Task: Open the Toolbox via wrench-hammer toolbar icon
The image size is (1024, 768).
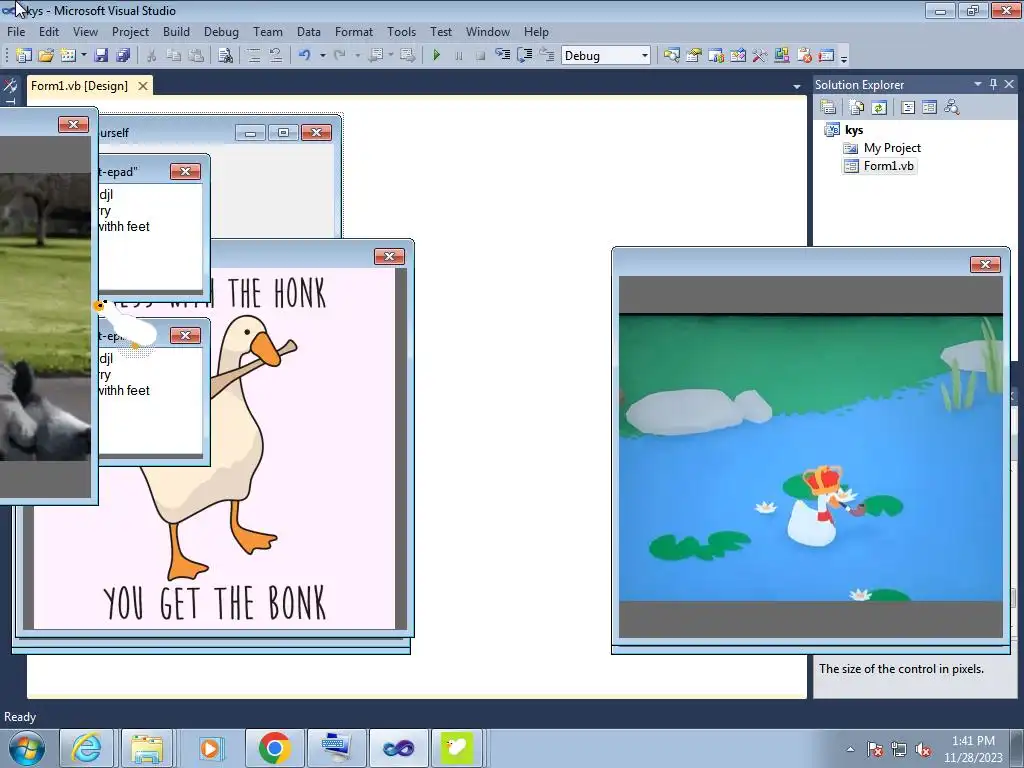Action: click(x=760, y=56)
